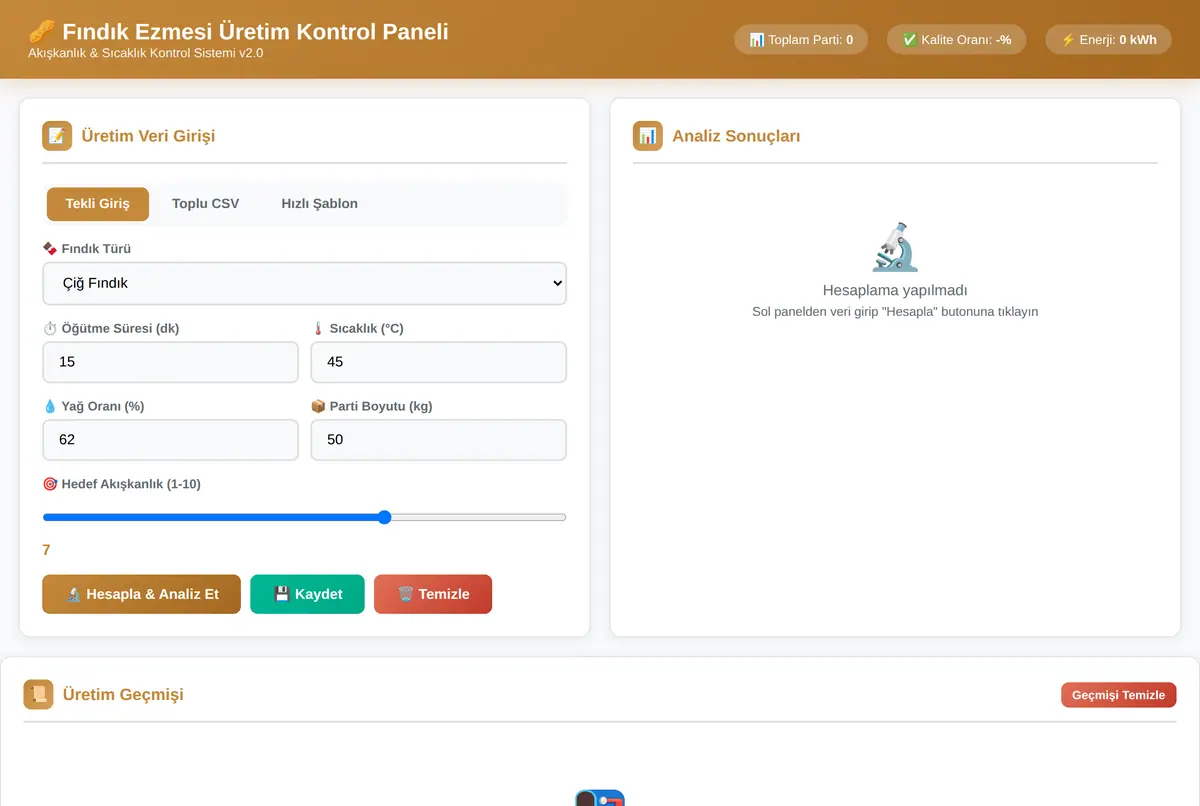The height and width of the screenshot is (806, 1200).
Task: Click the notepad icon beside Üretim Veri Girişi
Action: pyautogui.click(x=57, y=136)
